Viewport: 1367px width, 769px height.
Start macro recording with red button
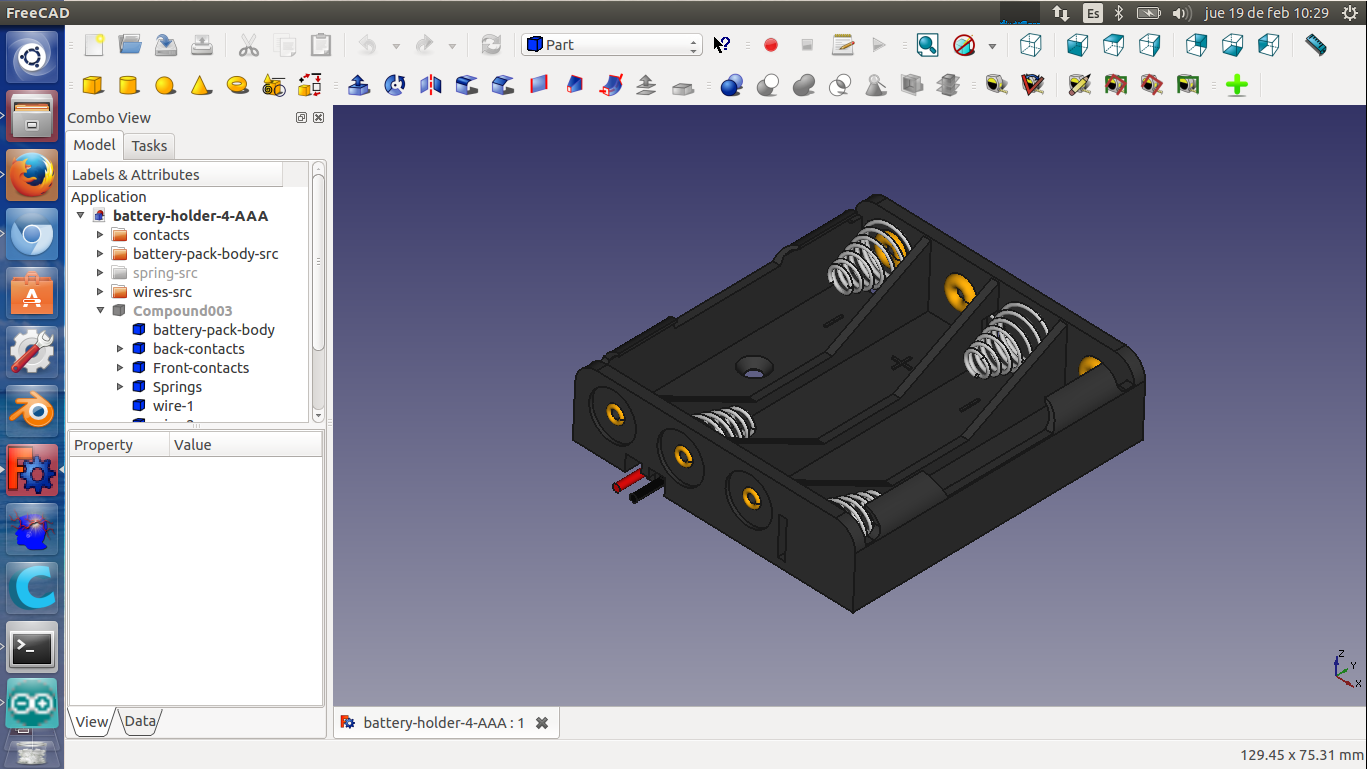click(771, 45)
